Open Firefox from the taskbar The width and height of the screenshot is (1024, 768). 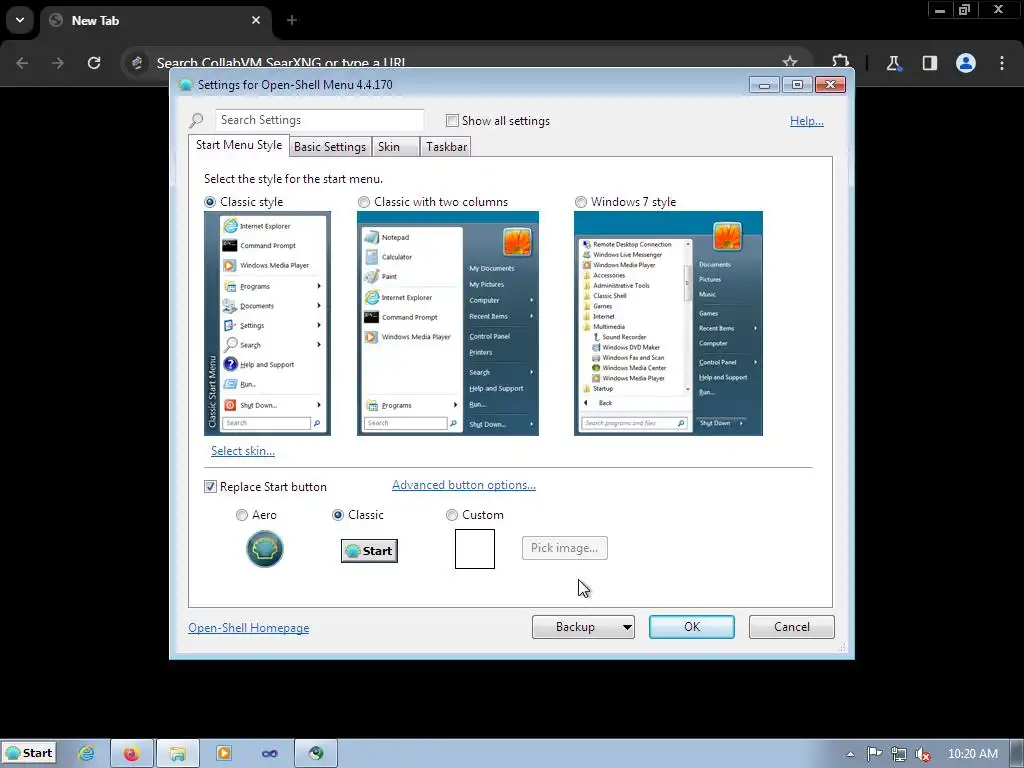coord(131,754)
